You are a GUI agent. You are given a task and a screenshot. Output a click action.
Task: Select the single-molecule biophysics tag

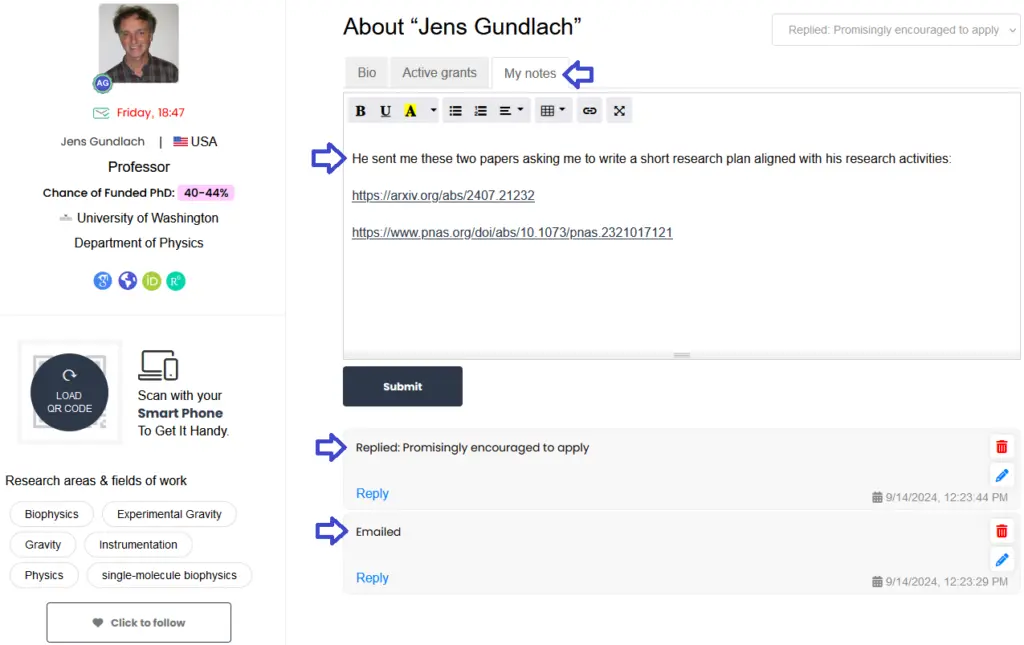click(169, 575)
